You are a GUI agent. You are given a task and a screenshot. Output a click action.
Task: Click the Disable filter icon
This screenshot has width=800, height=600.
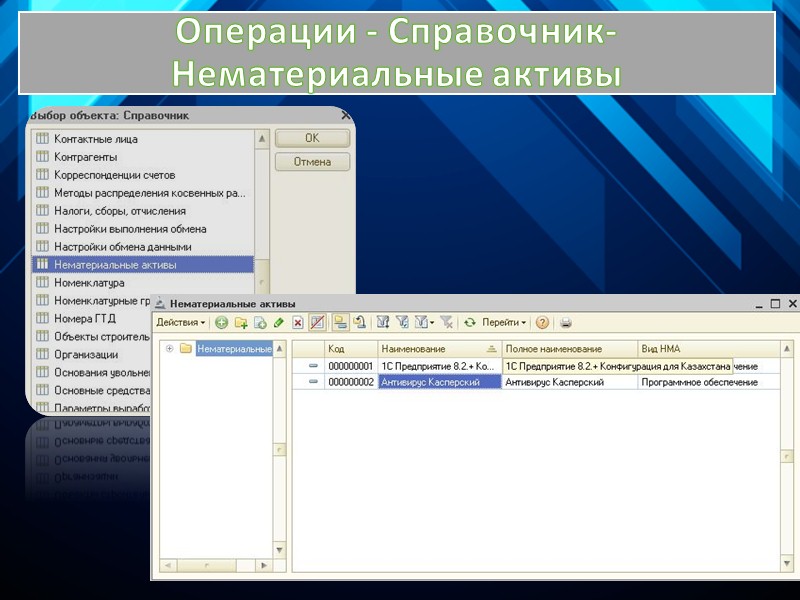tap(446, 322)
